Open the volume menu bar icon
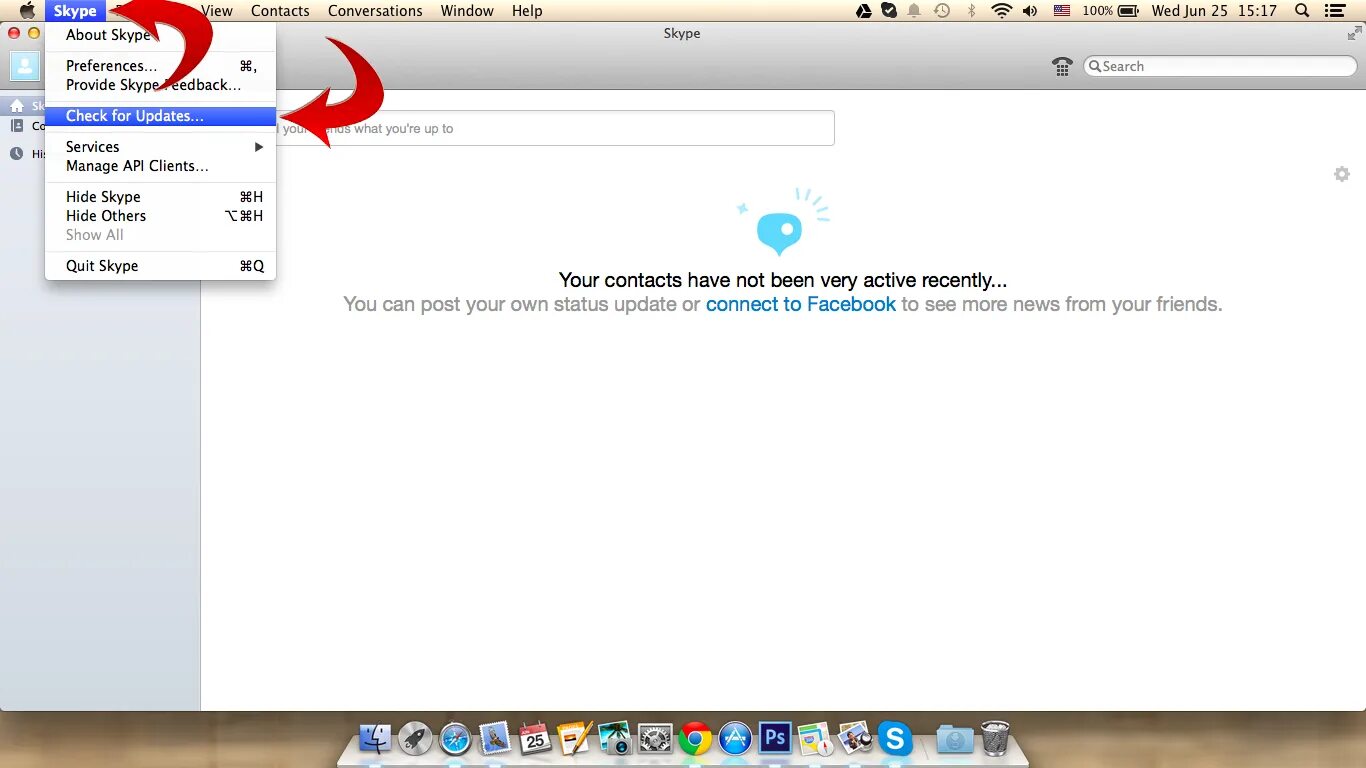 1030,11
